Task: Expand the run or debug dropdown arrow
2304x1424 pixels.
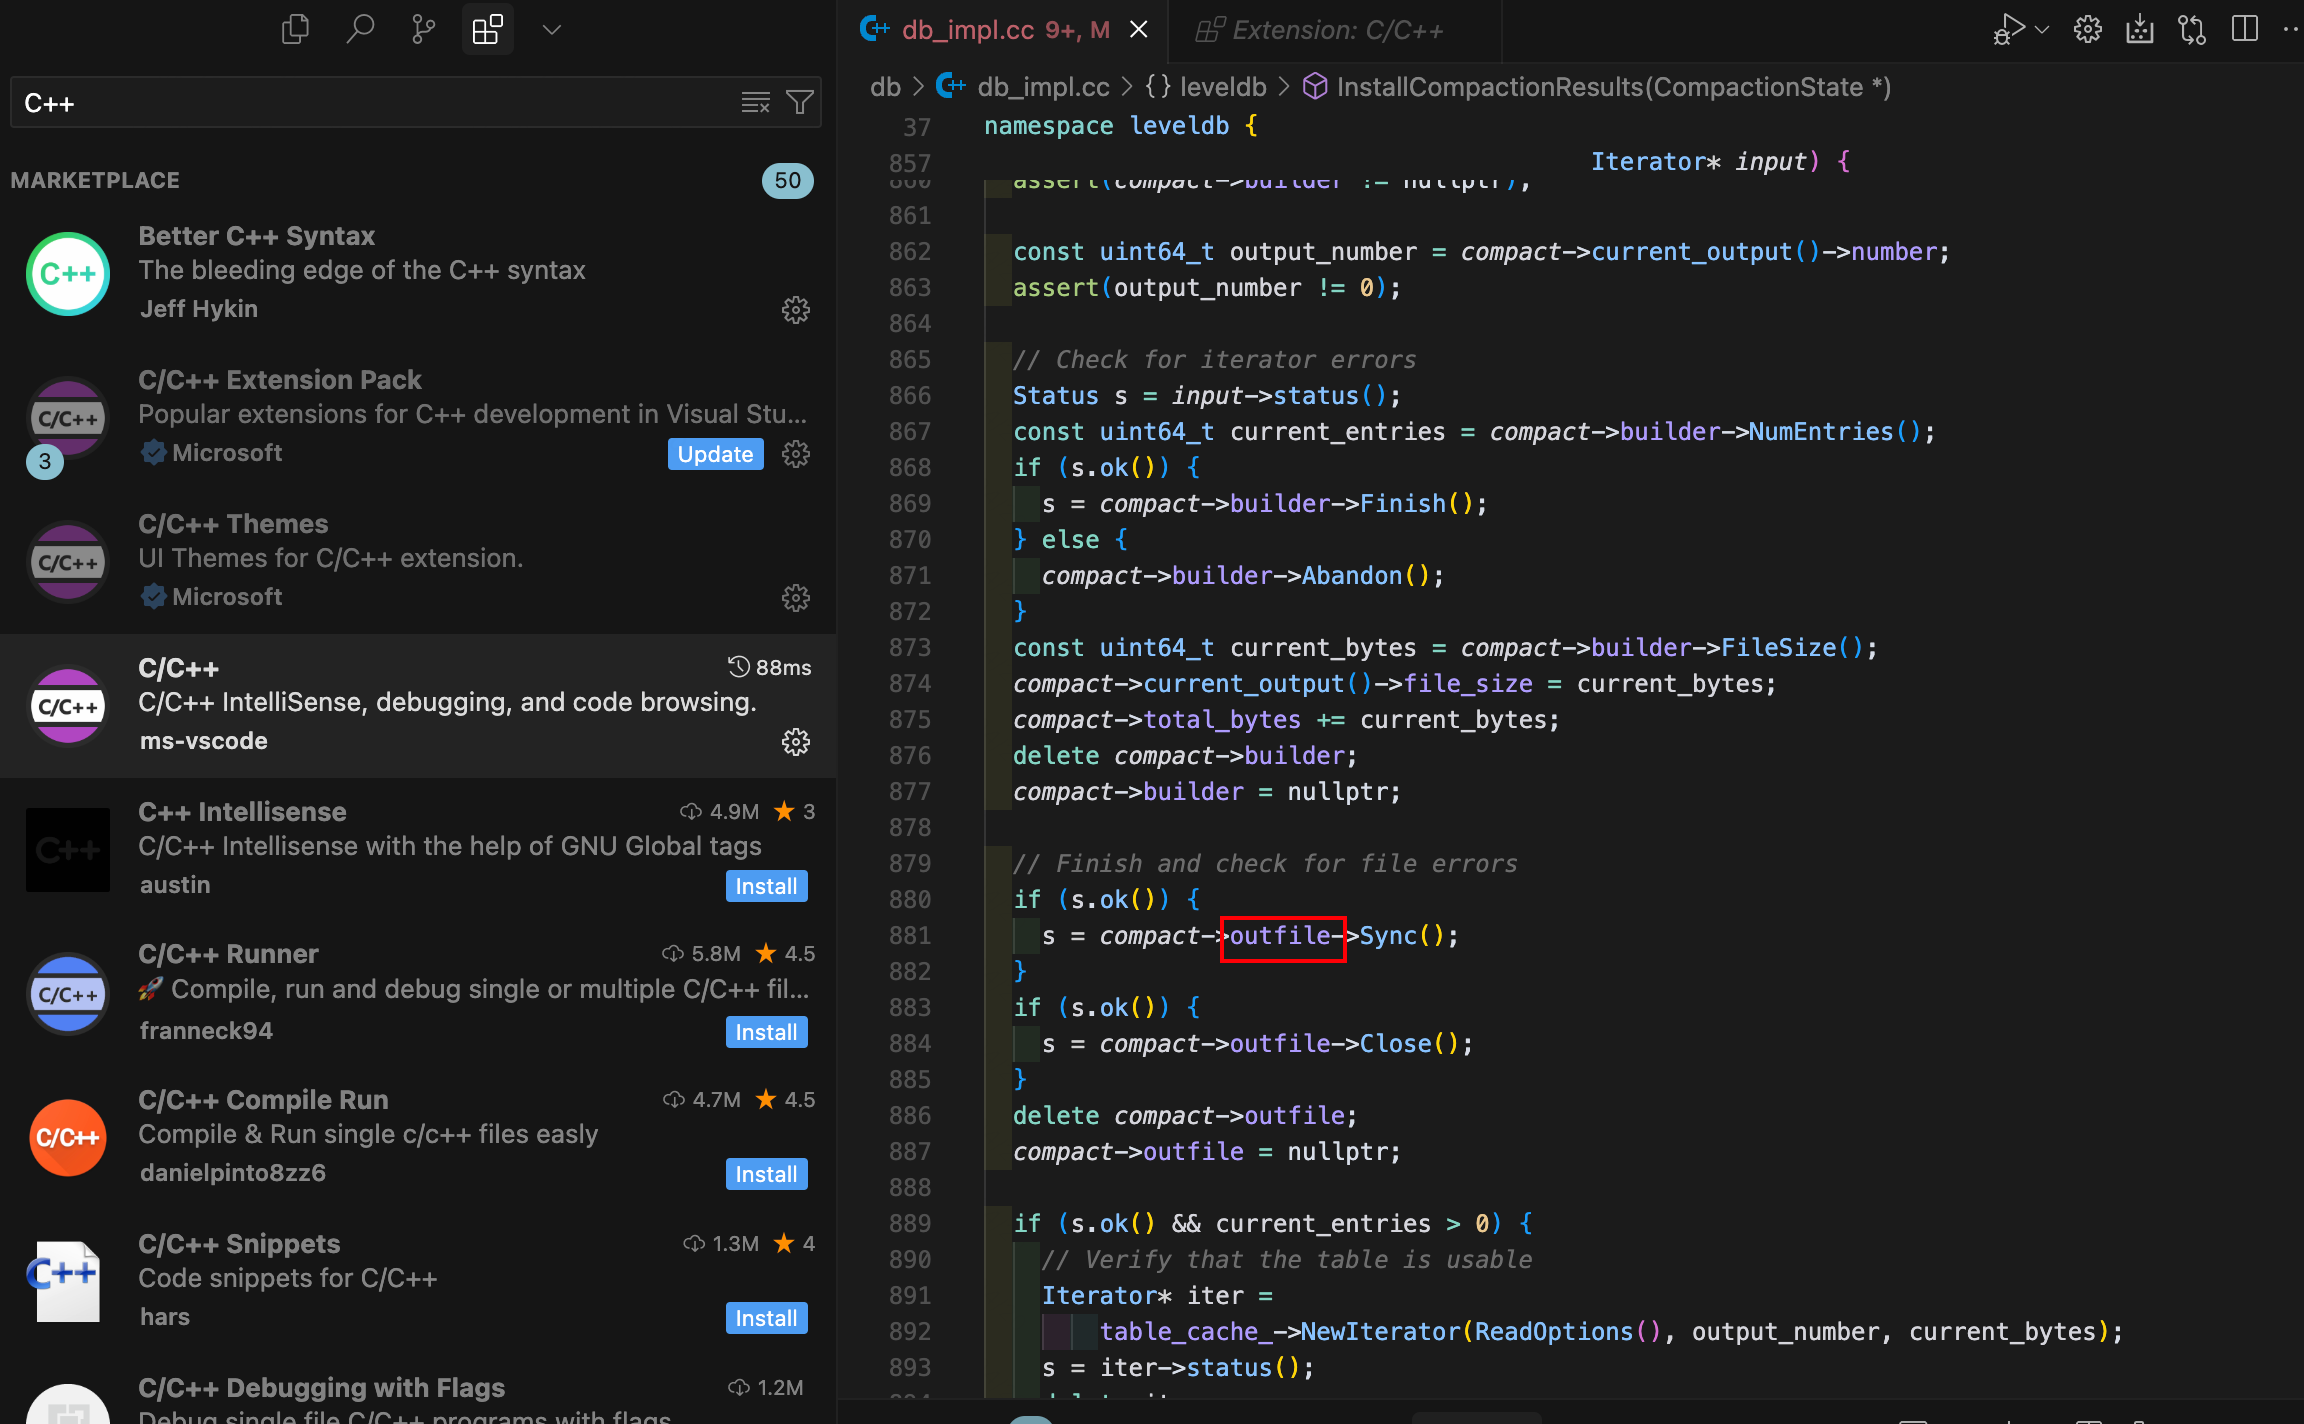Action: tap(2042, 29)
